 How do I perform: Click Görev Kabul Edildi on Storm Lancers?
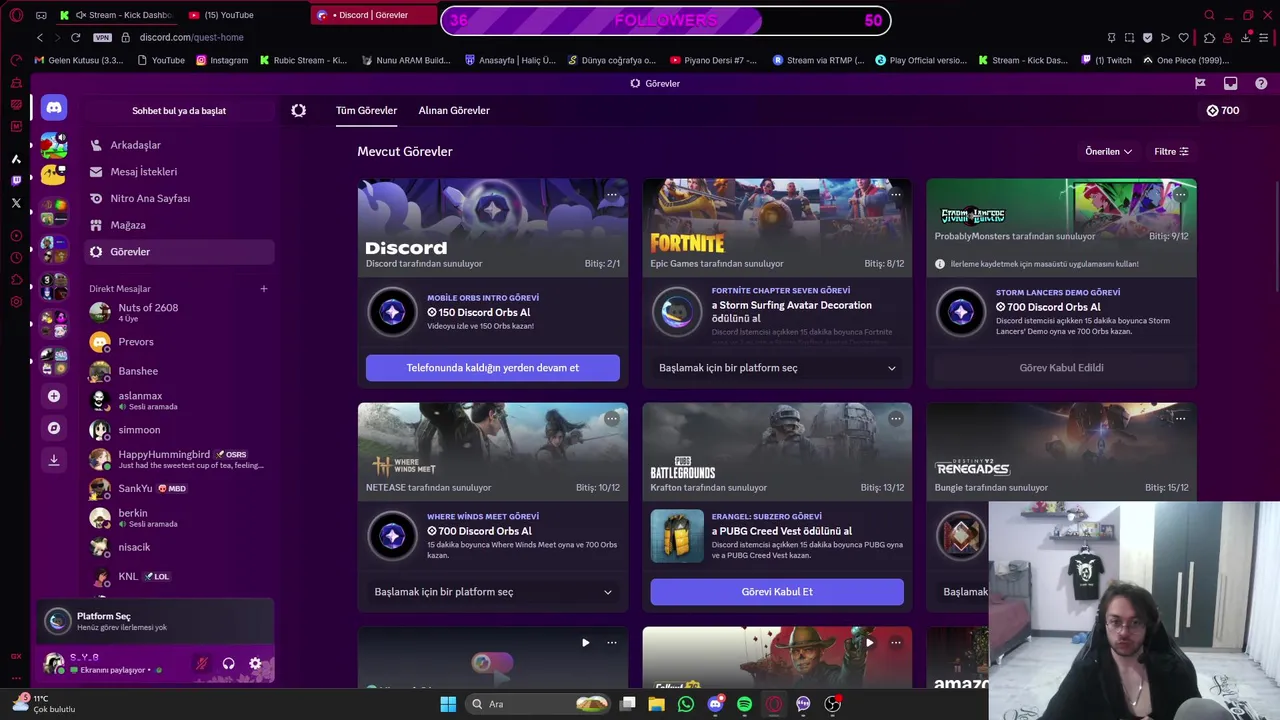(x=1061, y=368)
